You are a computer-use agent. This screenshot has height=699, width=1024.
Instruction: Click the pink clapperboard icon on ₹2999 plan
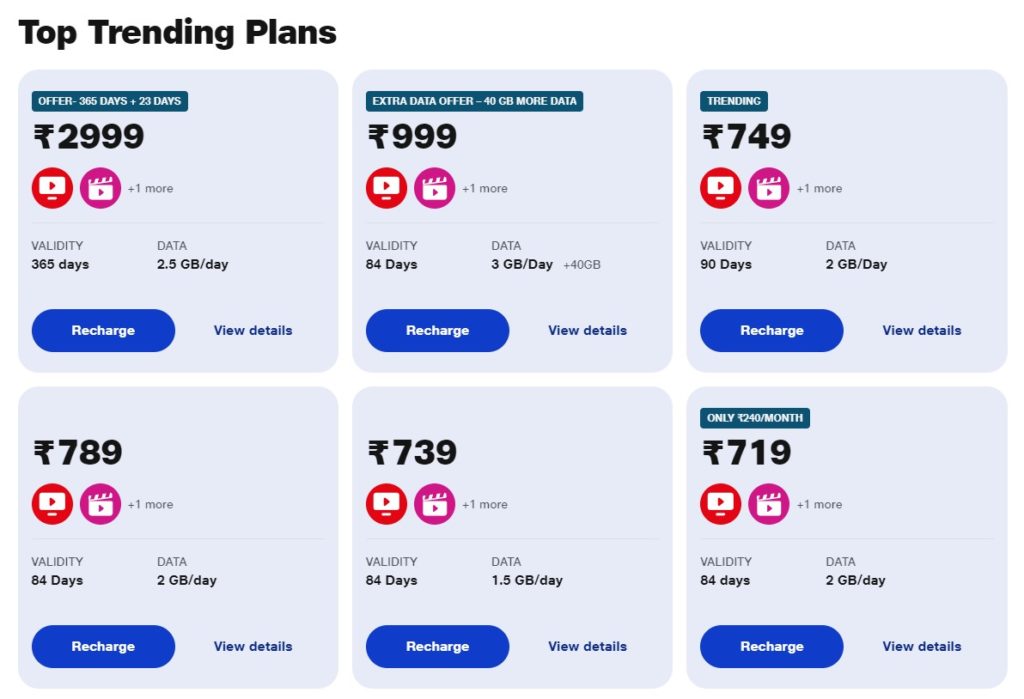pyautogui.click(x=101, y=187)
